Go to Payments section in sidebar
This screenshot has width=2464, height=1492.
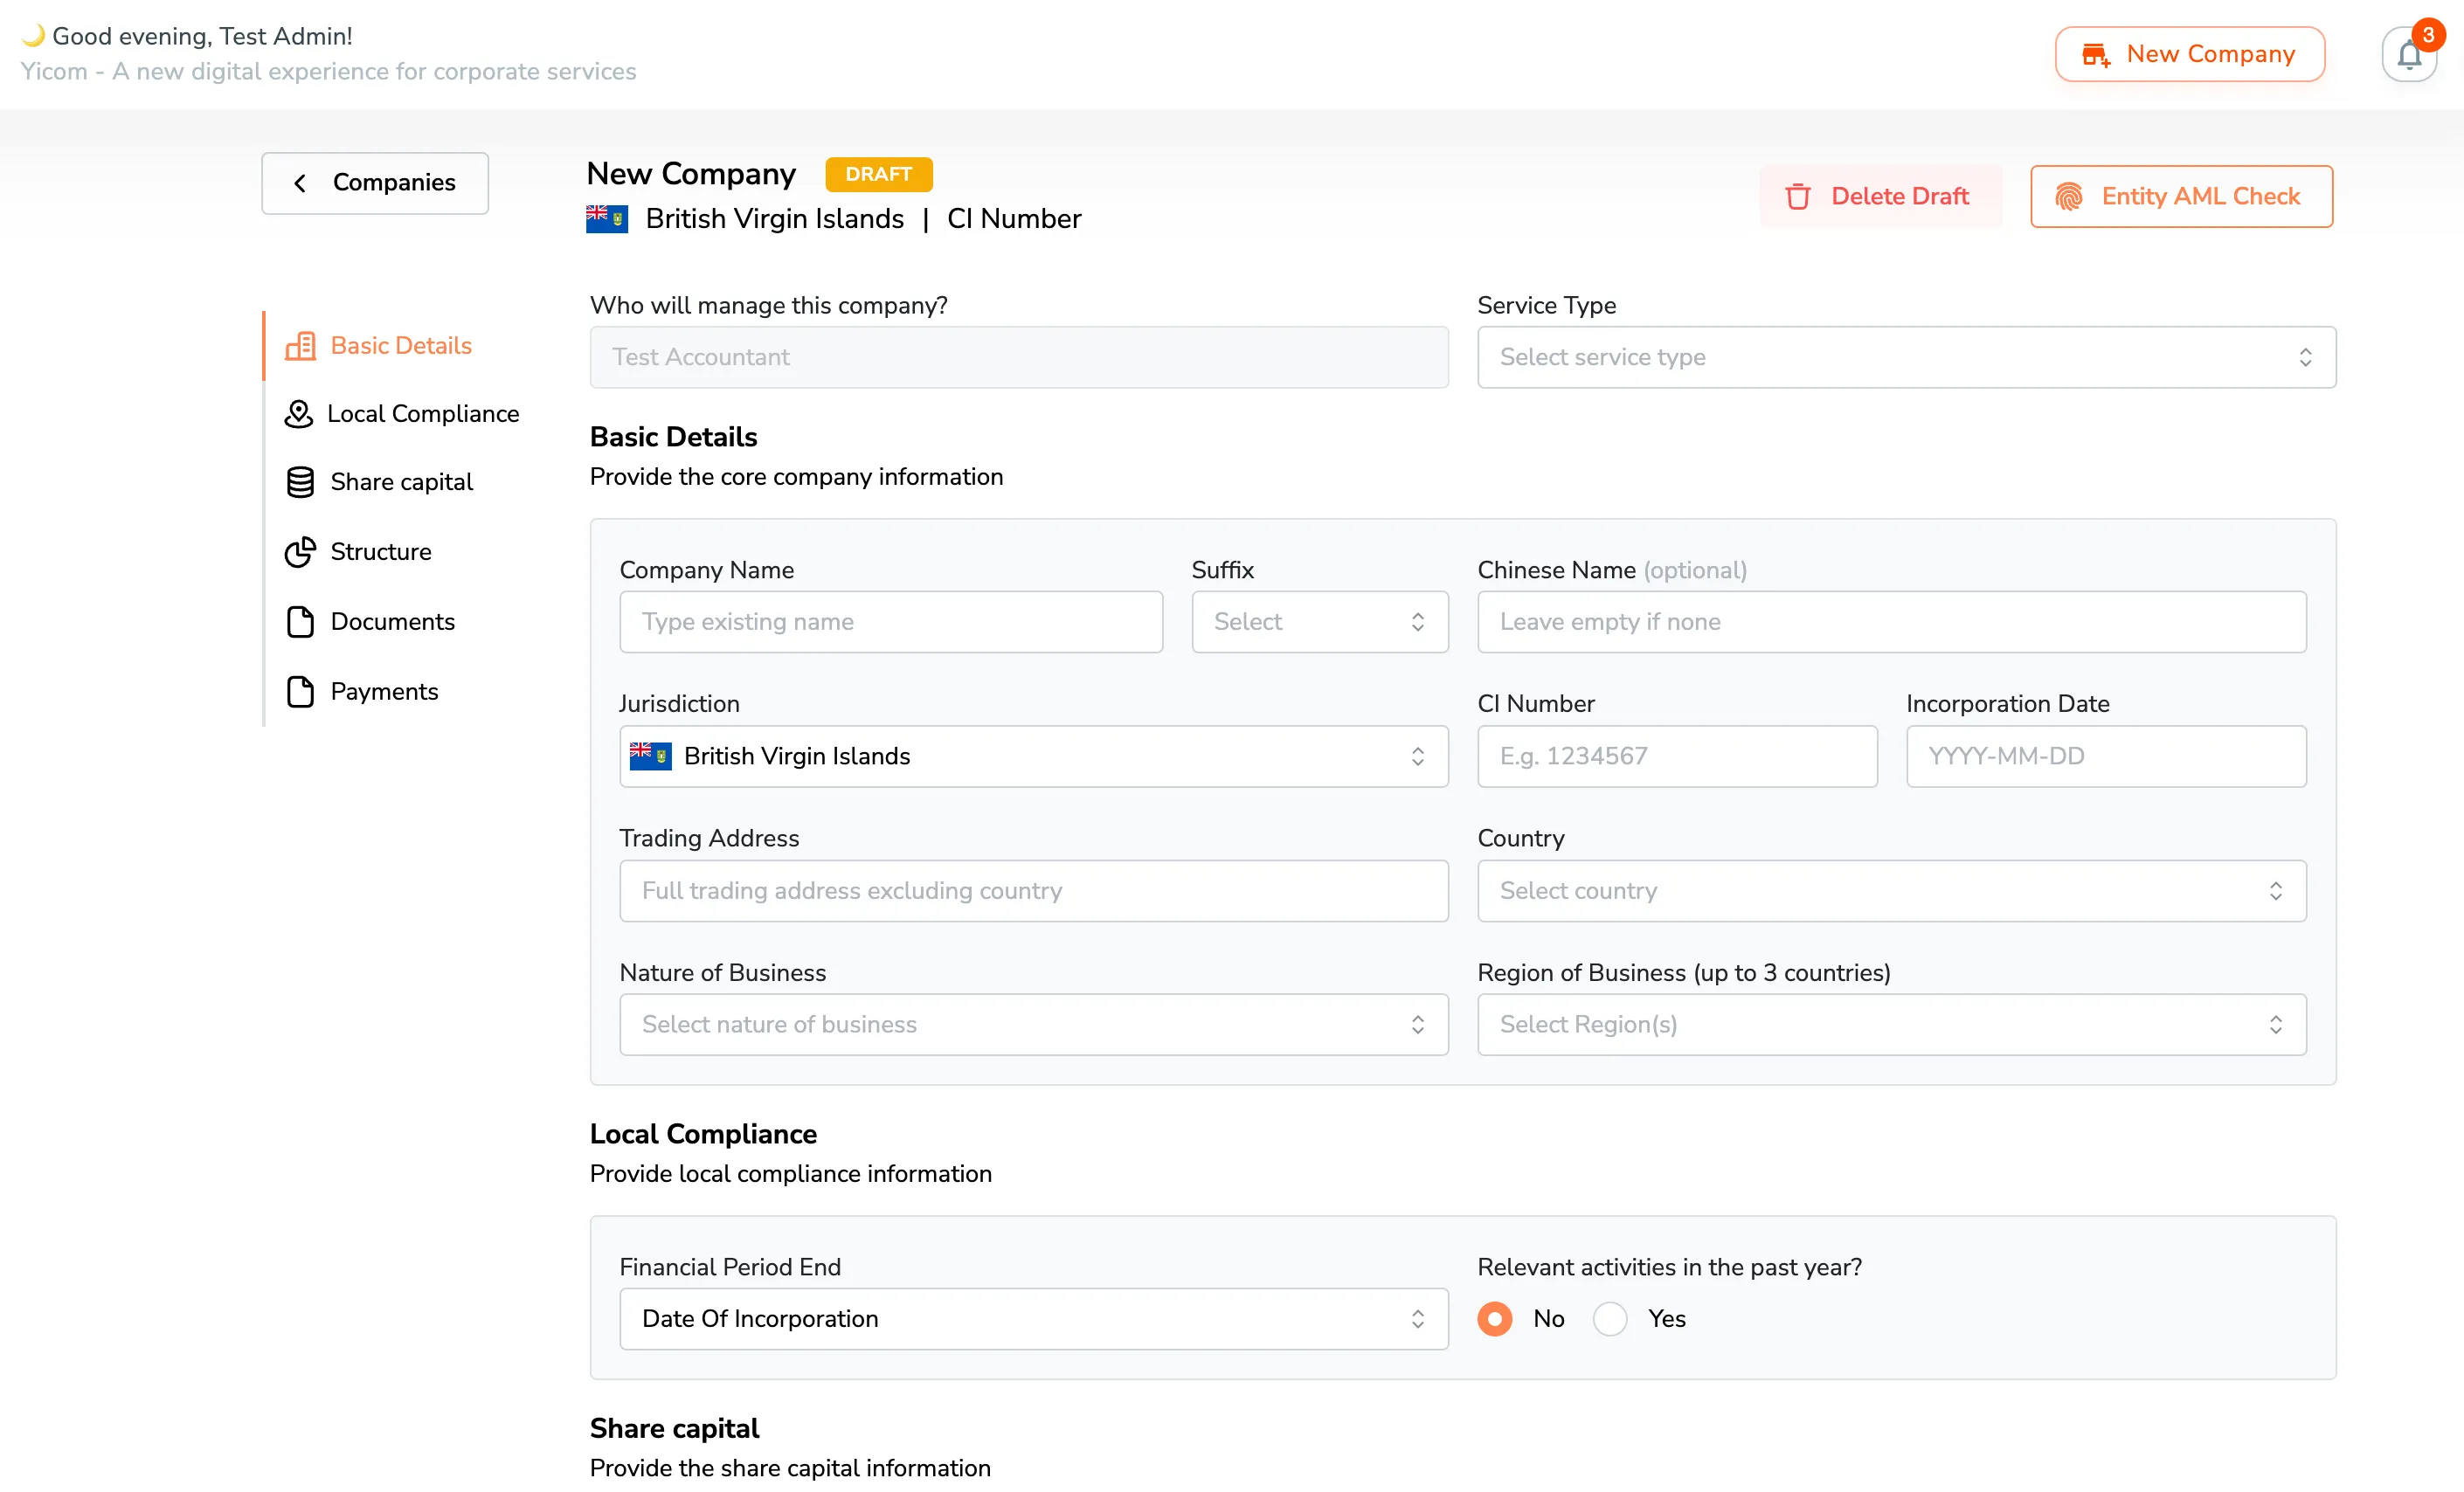coord(384,692)
